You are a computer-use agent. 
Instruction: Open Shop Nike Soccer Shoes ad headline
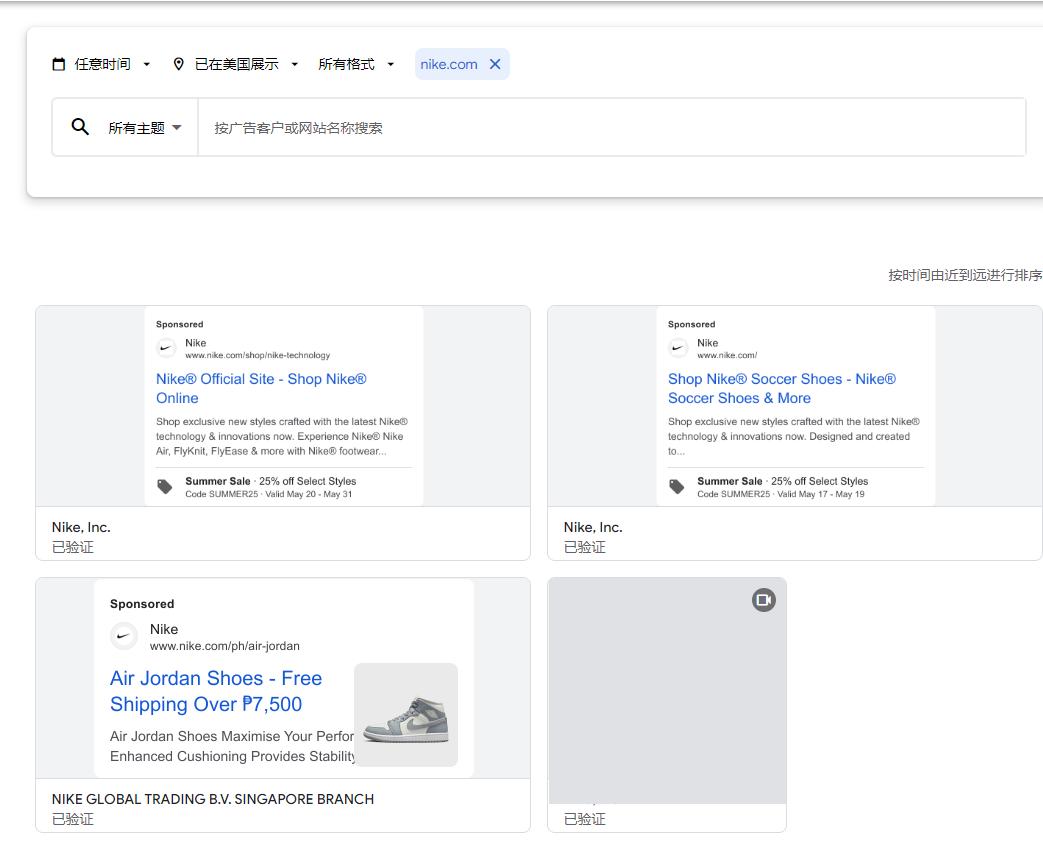[781, 388]
